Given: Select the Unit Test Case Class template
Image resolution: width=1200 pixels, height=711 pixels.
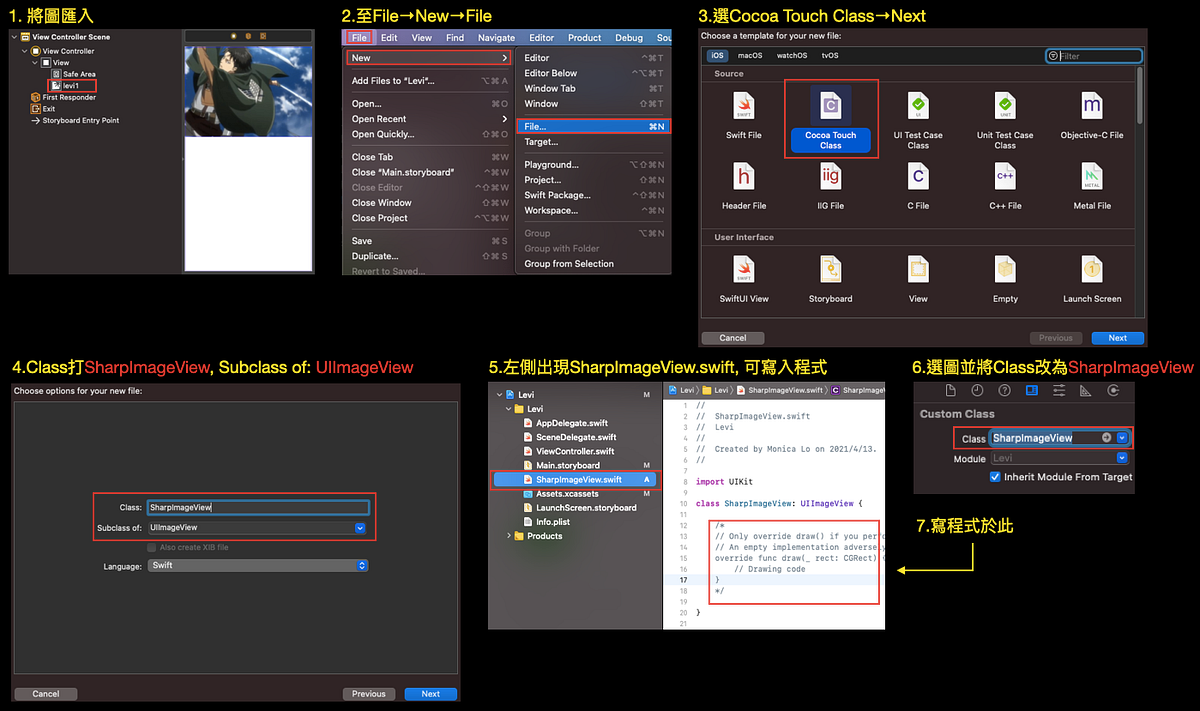Looking at the screenshot, I should 1004,106.
